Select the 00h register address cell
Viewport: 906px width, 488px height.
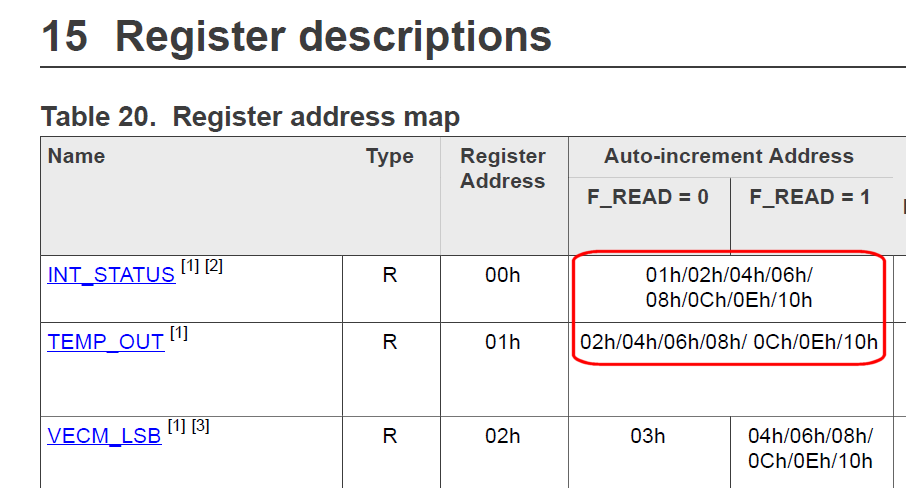[x=502, y=275]
